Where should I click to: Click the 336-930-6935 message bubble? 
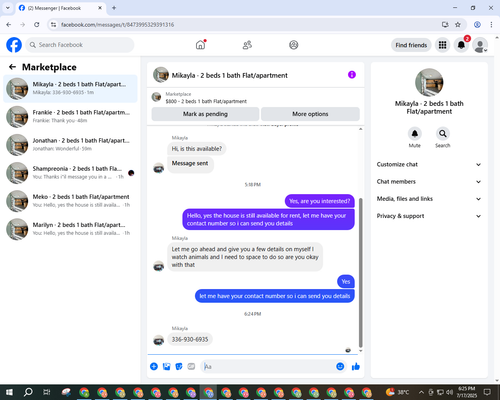[190, 339]
